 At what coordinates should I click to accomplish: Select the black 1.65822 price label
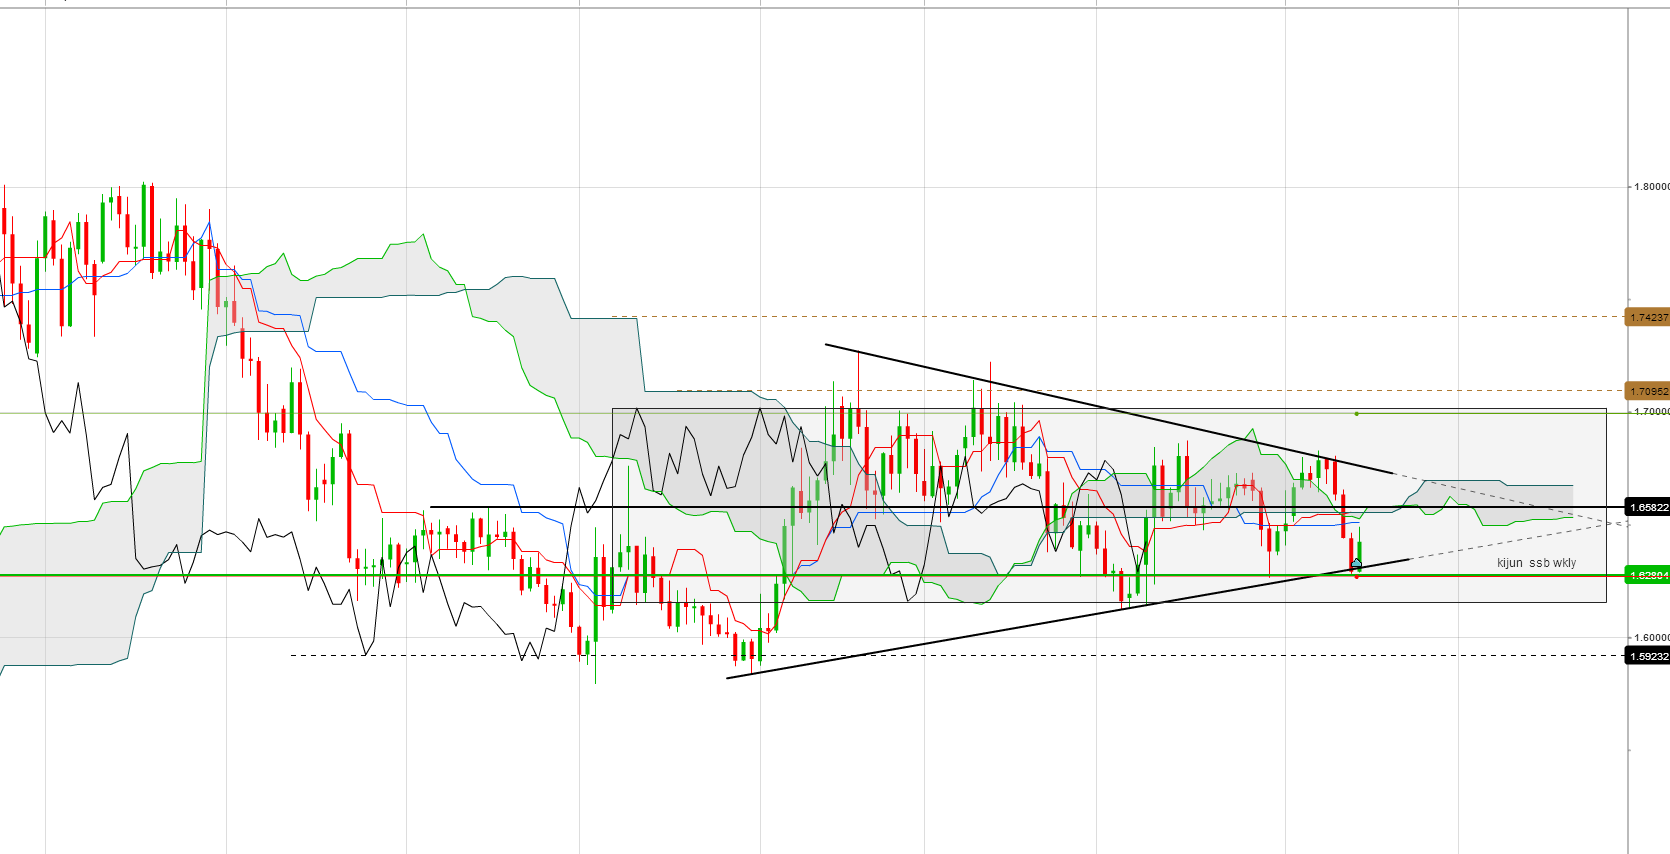point(1648,507)
